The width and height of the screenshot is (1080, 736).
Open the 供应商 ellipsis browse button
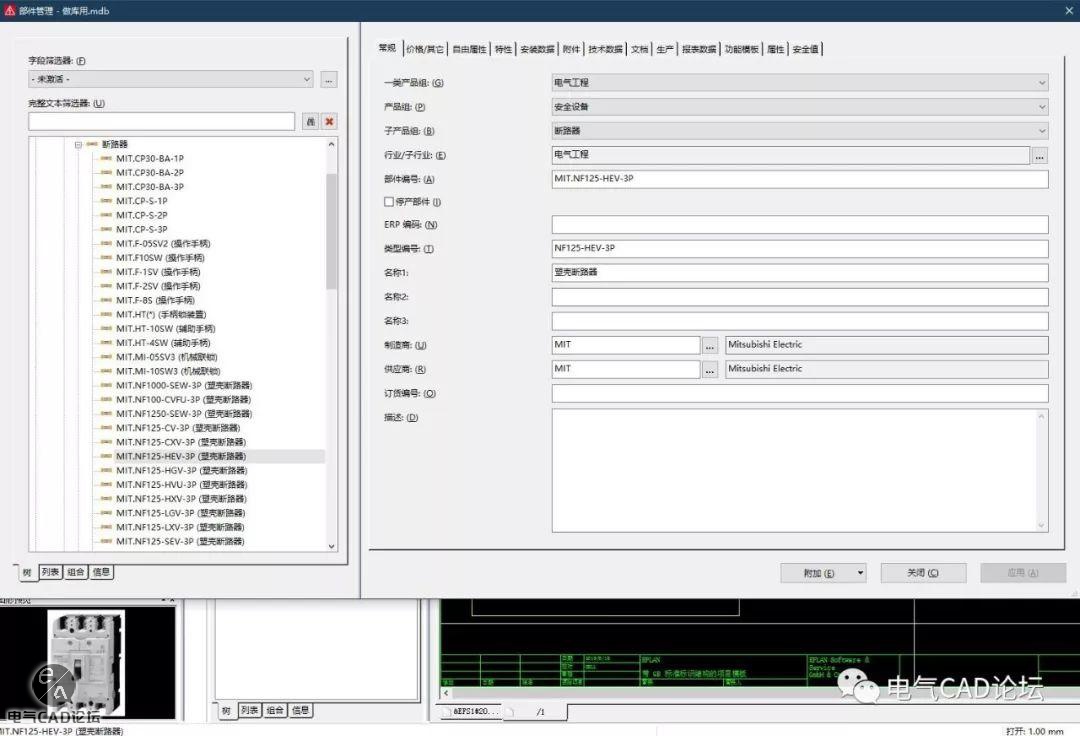pos(709,369)
